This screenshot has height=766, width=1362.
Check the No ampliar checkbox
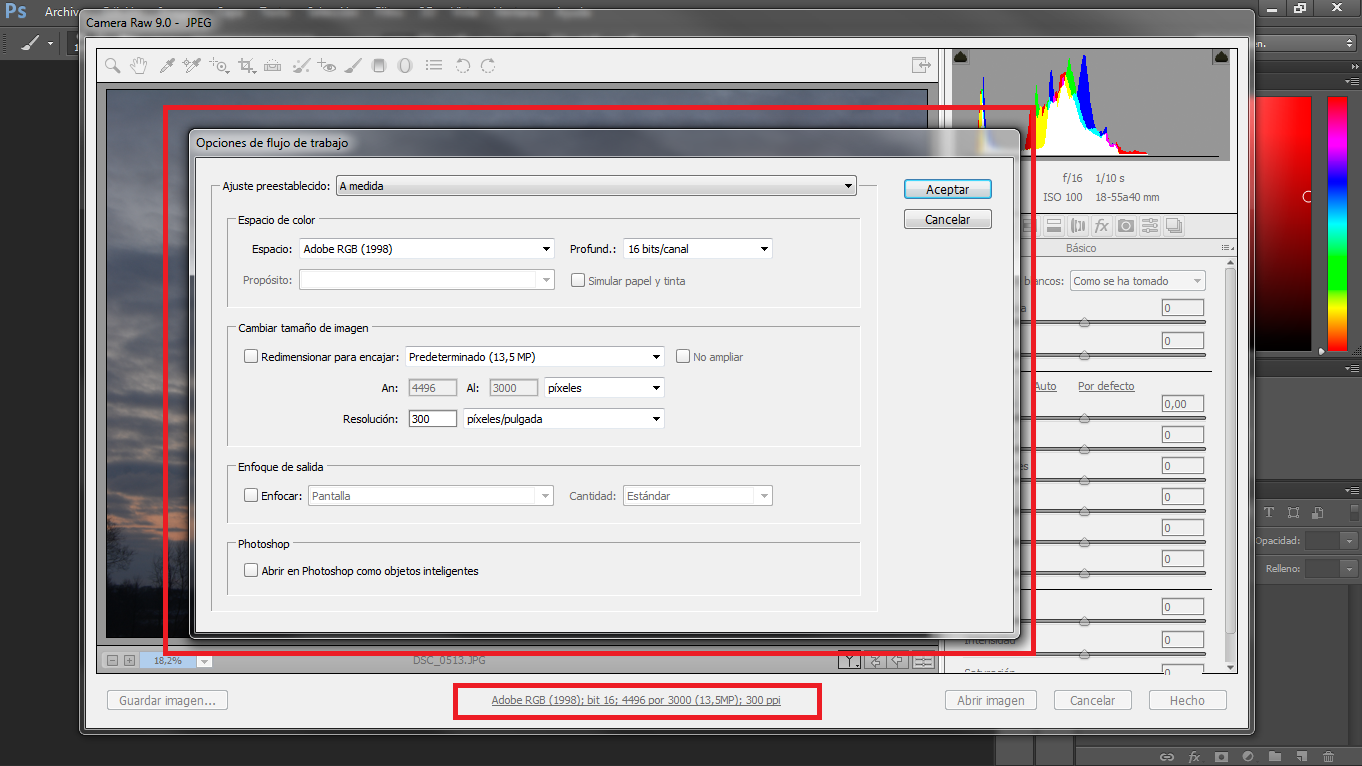684,356
